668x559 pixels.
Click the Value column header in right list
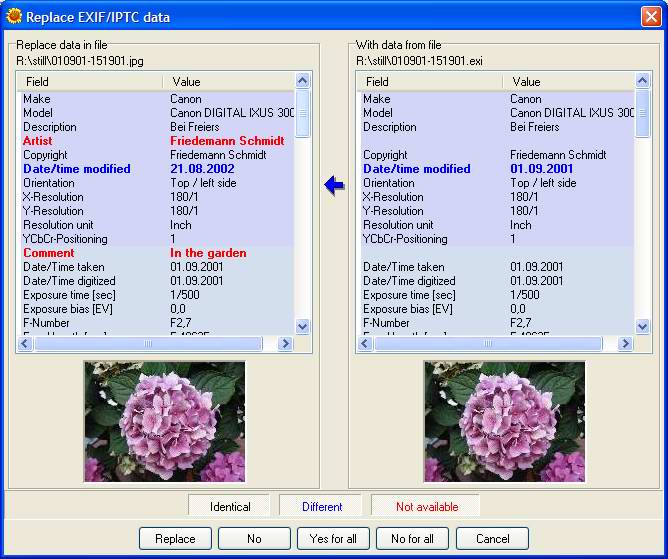click(x=565, y=82)
